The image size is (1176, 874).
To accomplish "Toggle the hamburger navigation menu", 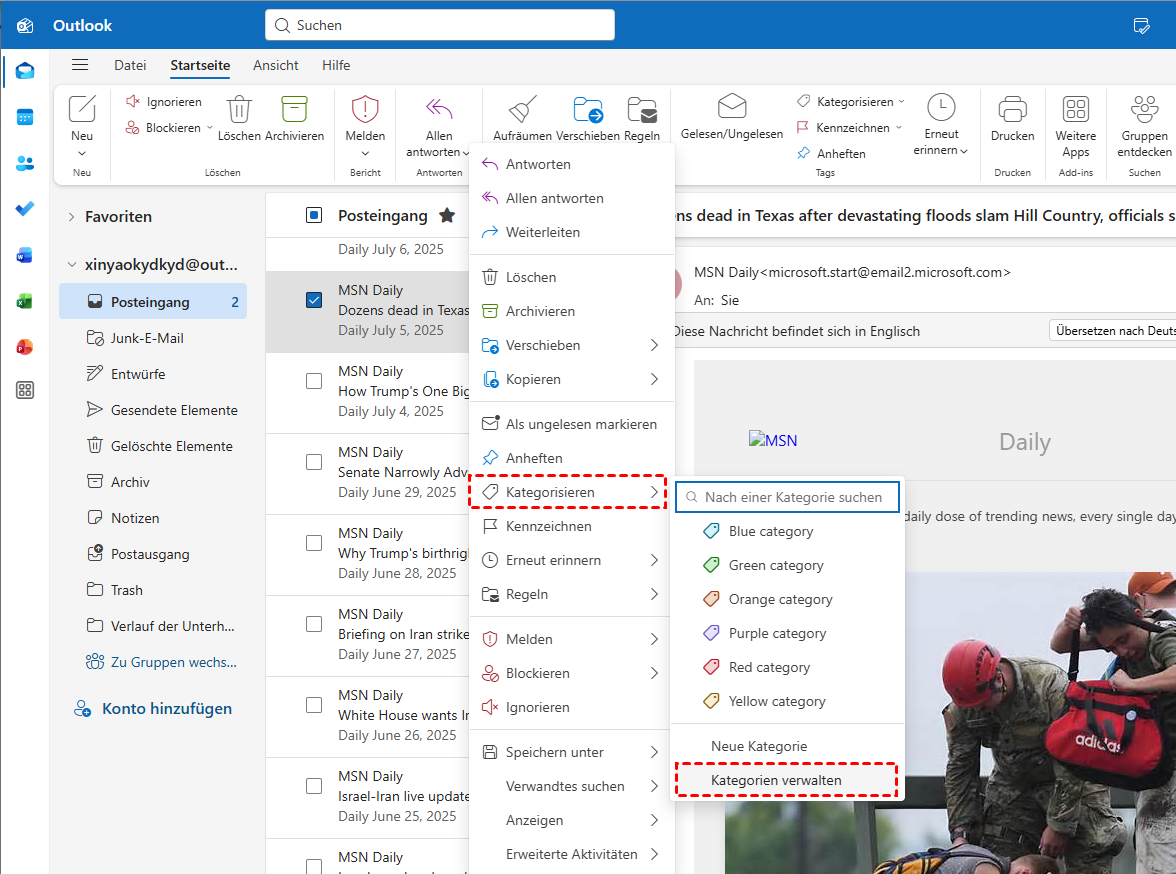I will coord(80,65).
